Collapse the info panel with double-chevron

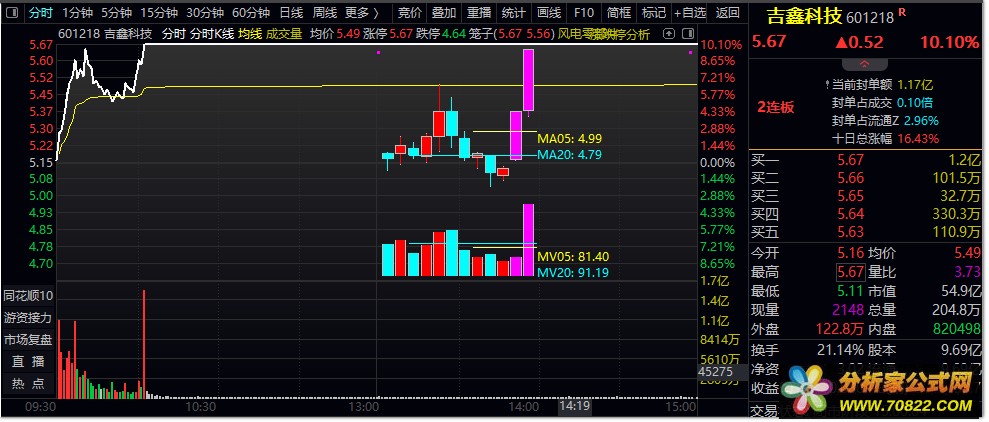point(864,64)
